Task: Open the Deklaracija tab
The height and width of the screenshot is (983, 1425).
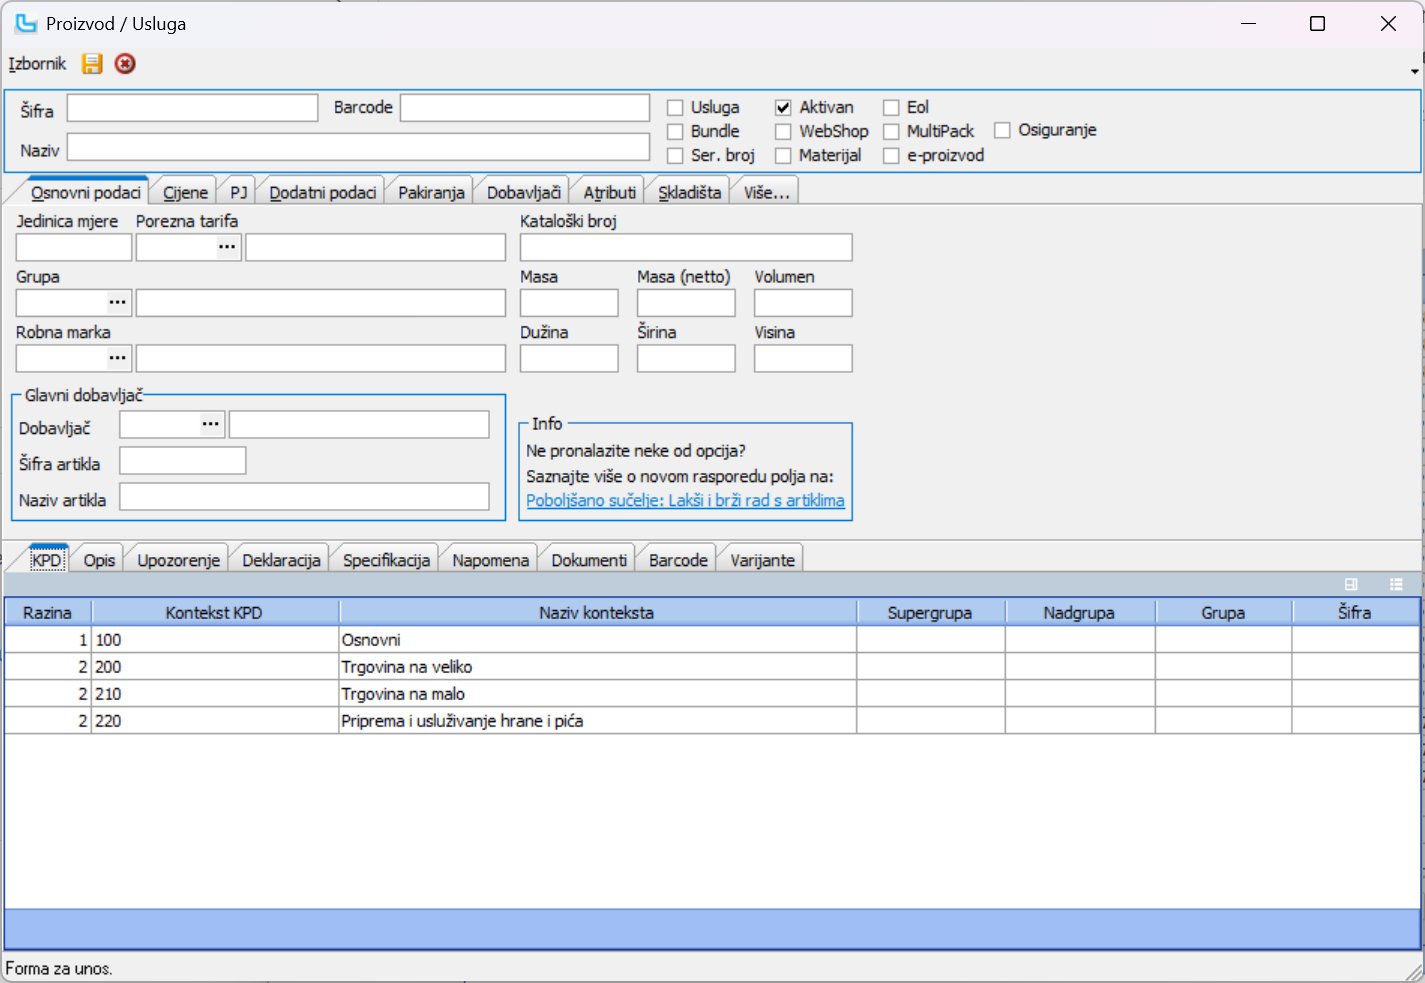Action: tap(281, 560)
